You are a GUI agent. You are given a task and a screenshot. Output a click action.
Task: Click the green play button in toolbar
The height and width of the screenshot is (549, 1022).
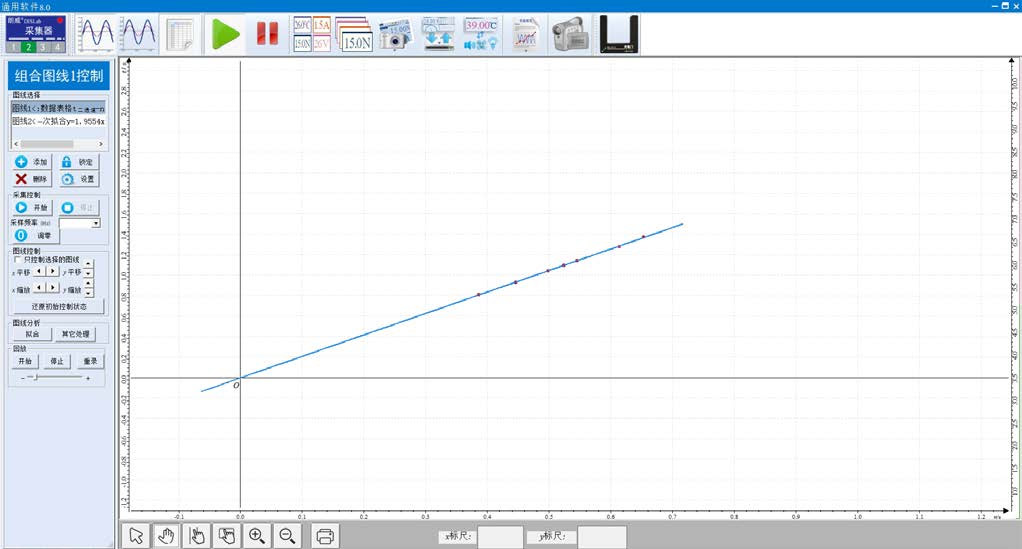click(227, 34)
